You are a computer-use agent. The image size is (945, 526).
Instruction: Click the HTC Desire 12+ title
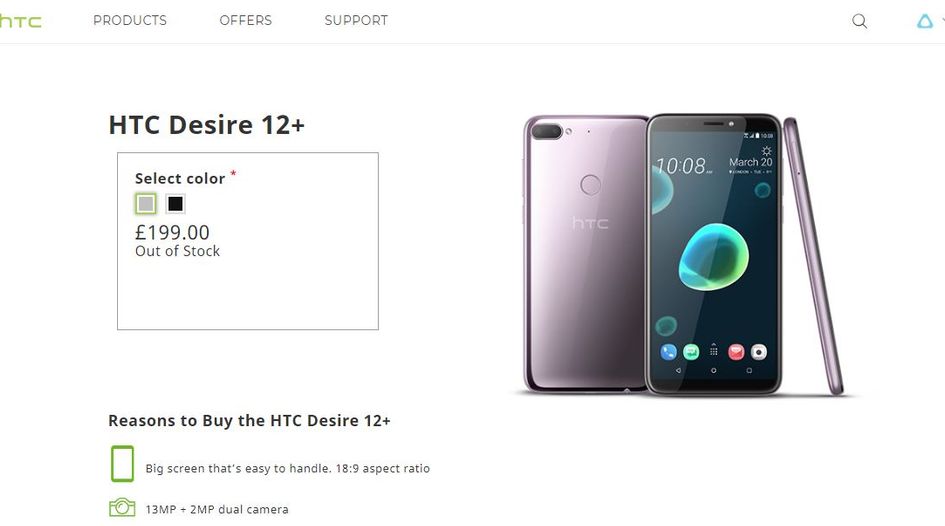[207, 125]
